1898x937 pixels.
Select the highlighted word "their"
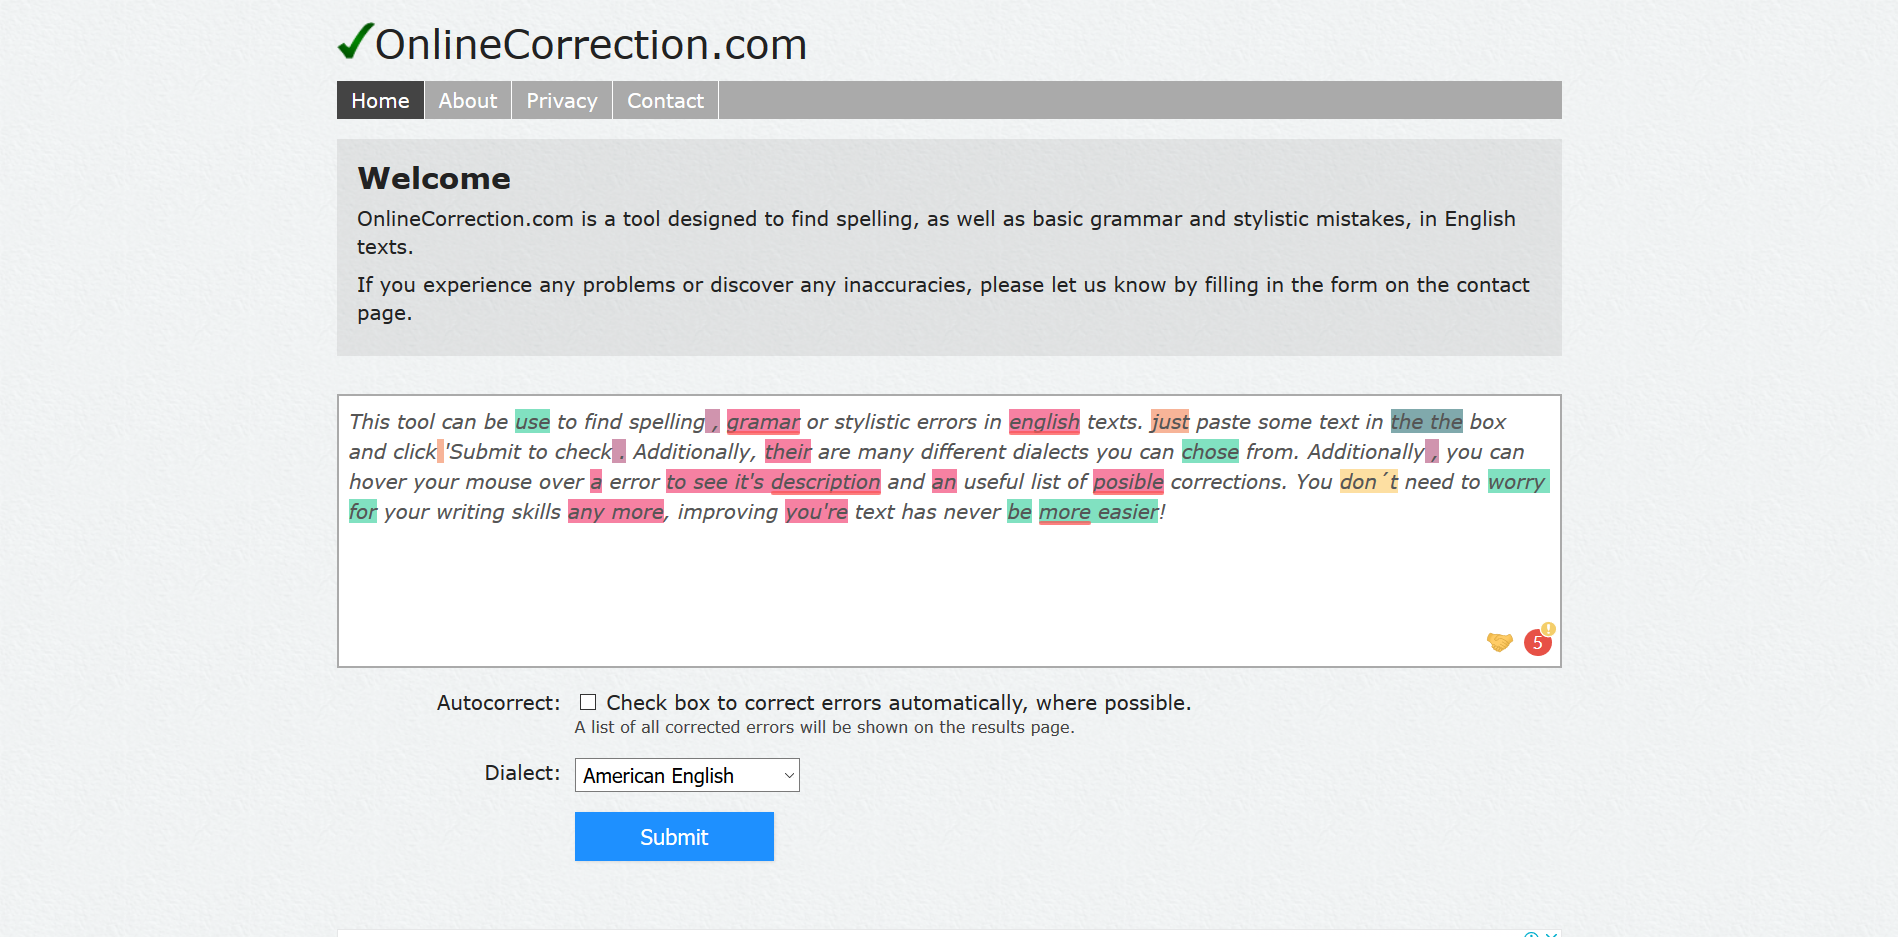[788, 452]
